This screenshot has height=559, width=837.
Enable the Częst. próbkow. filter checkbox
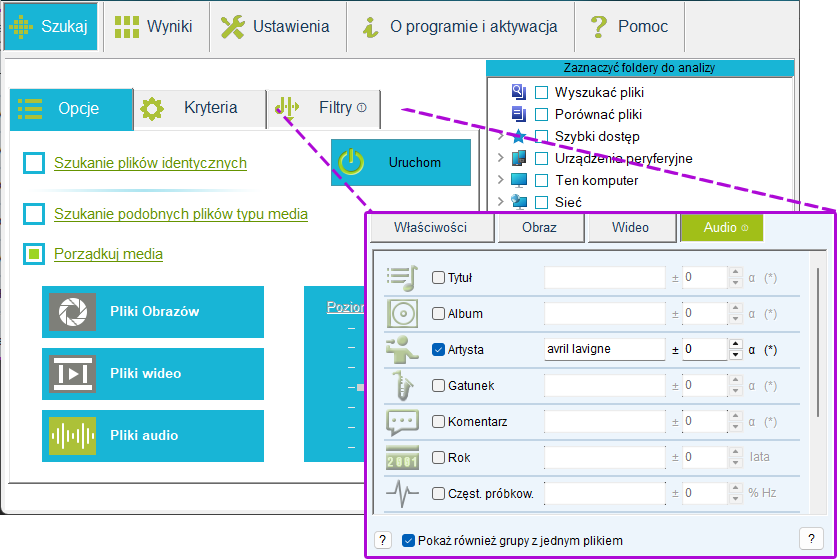coord(438,493)
